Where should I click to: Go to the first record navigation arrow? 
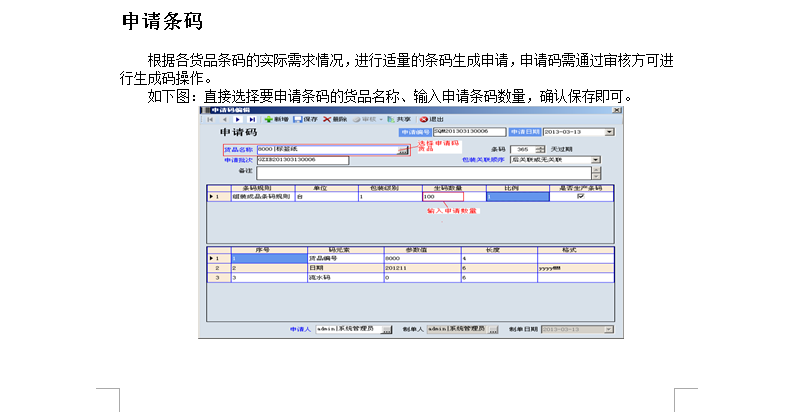tap(211, 119)
